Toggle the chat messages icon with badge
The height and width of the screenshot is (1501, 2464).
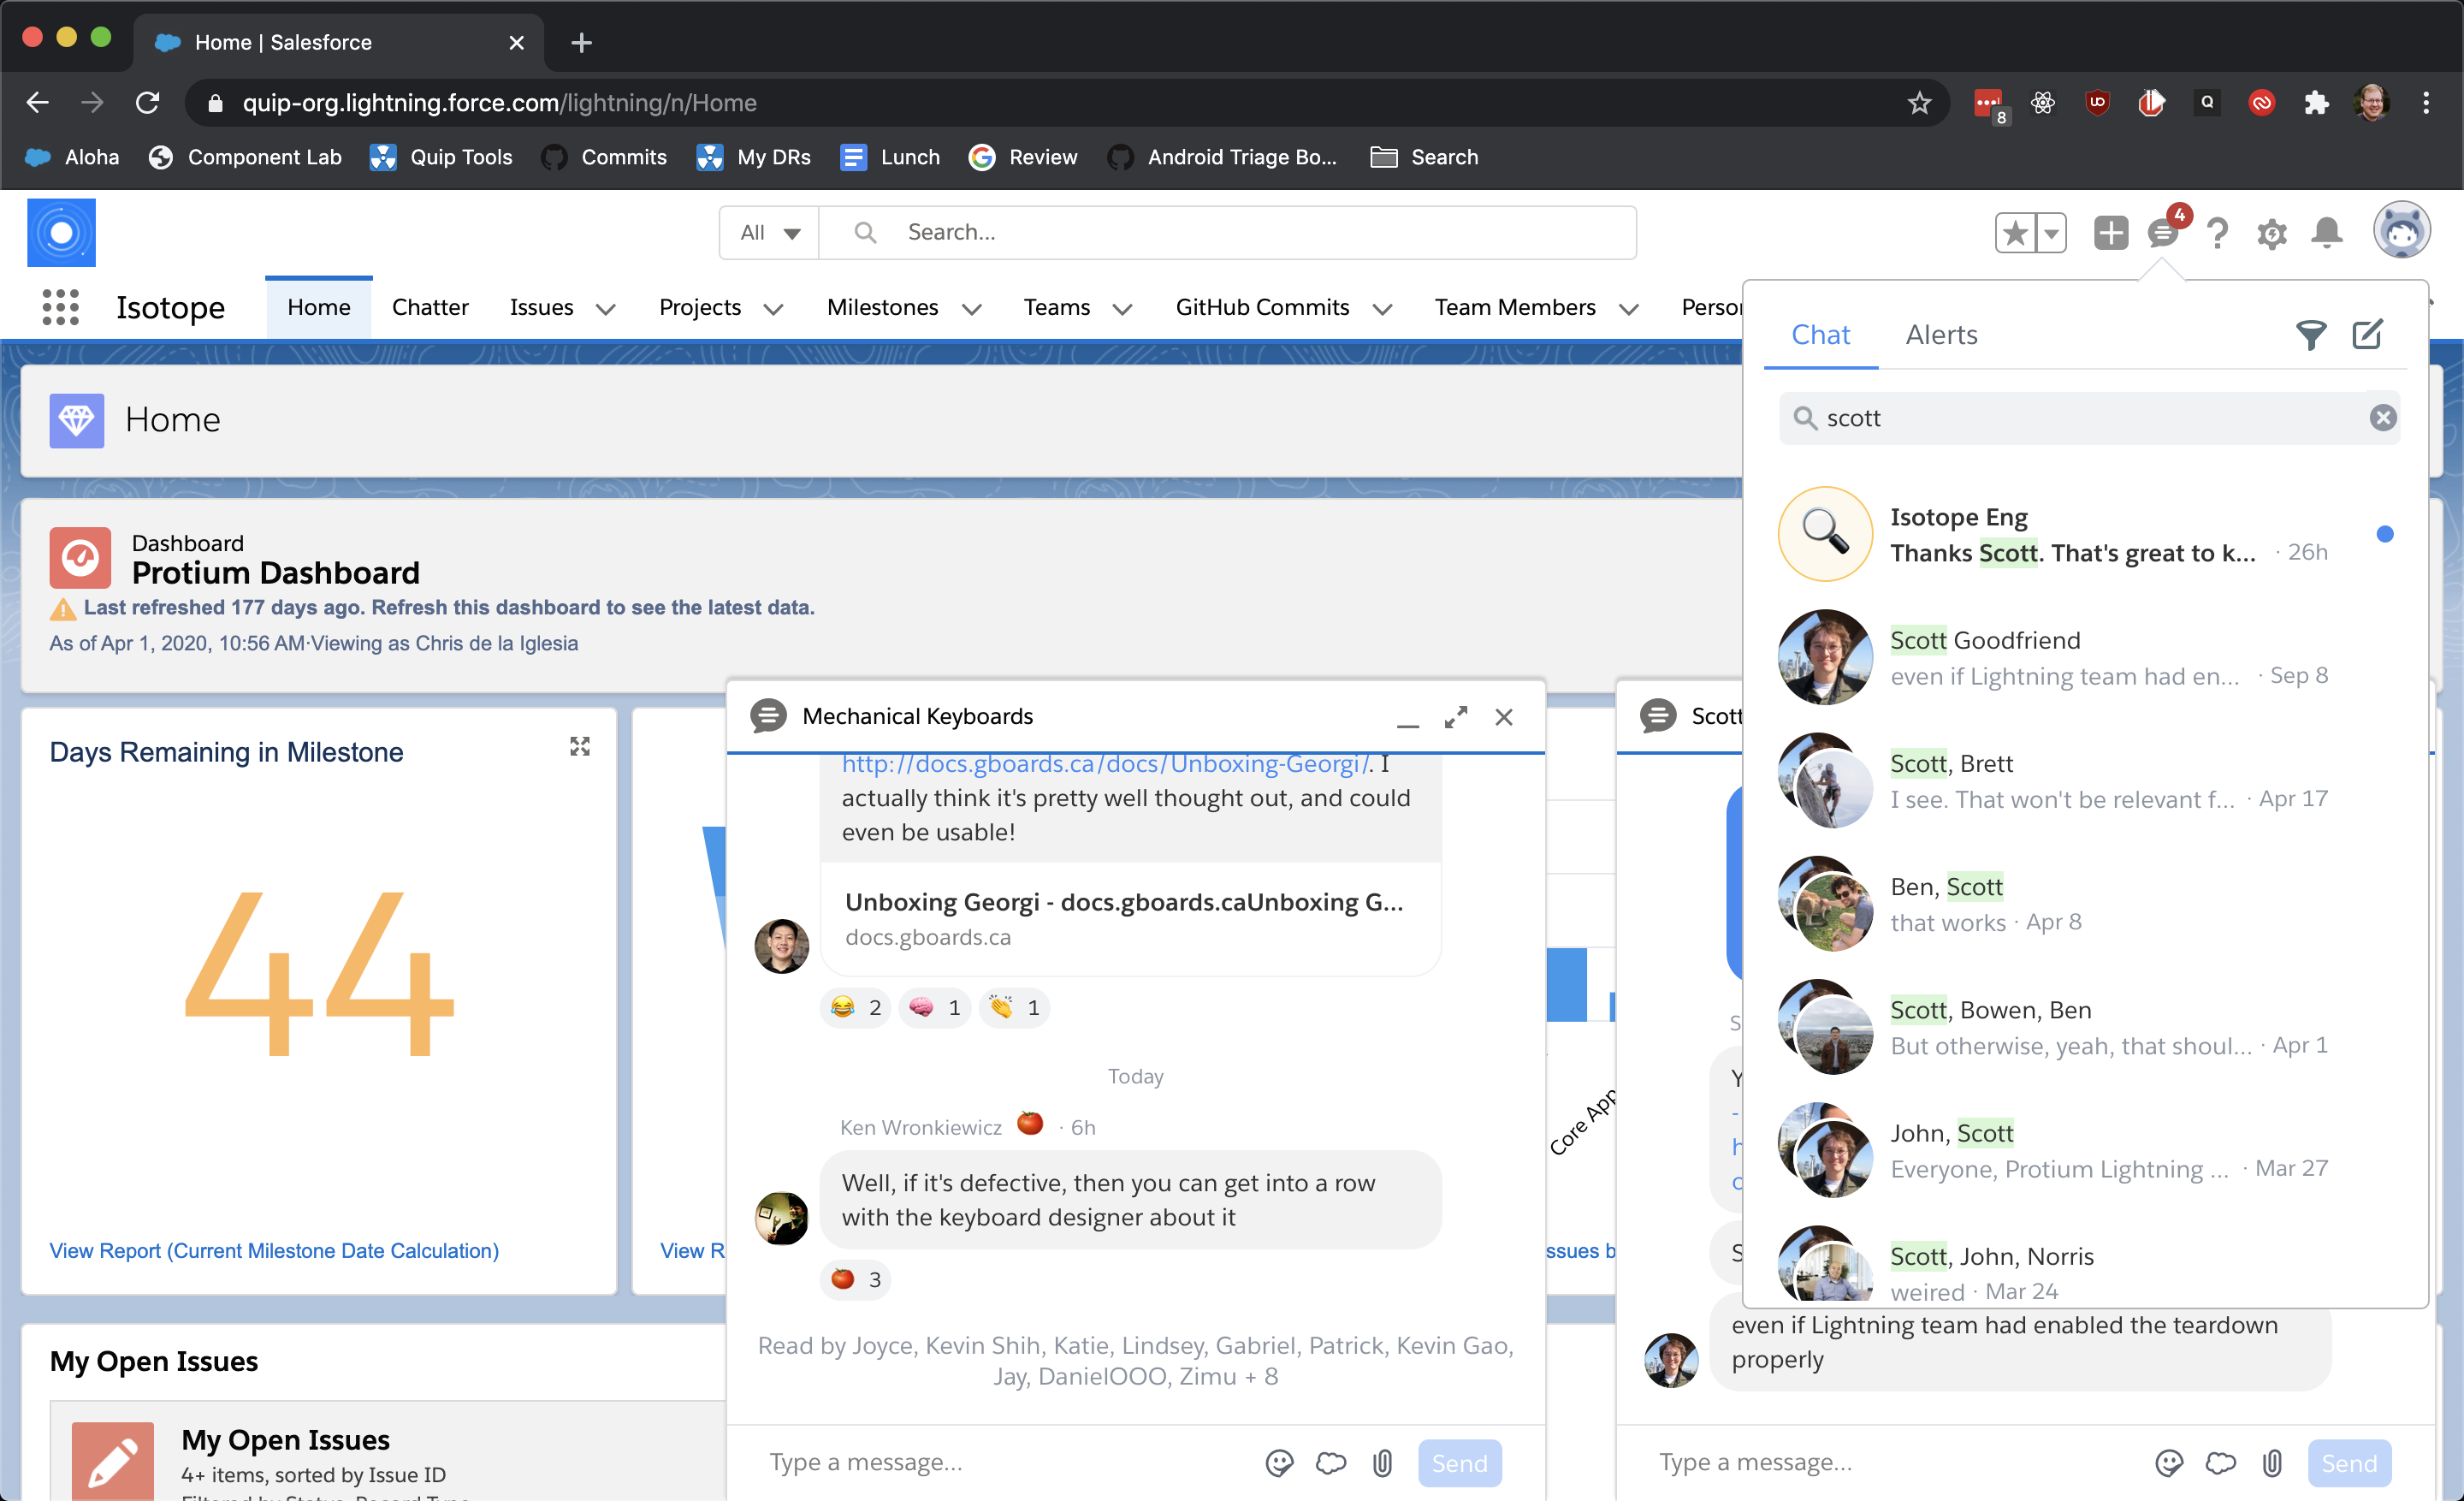[x=2164, y=233]
